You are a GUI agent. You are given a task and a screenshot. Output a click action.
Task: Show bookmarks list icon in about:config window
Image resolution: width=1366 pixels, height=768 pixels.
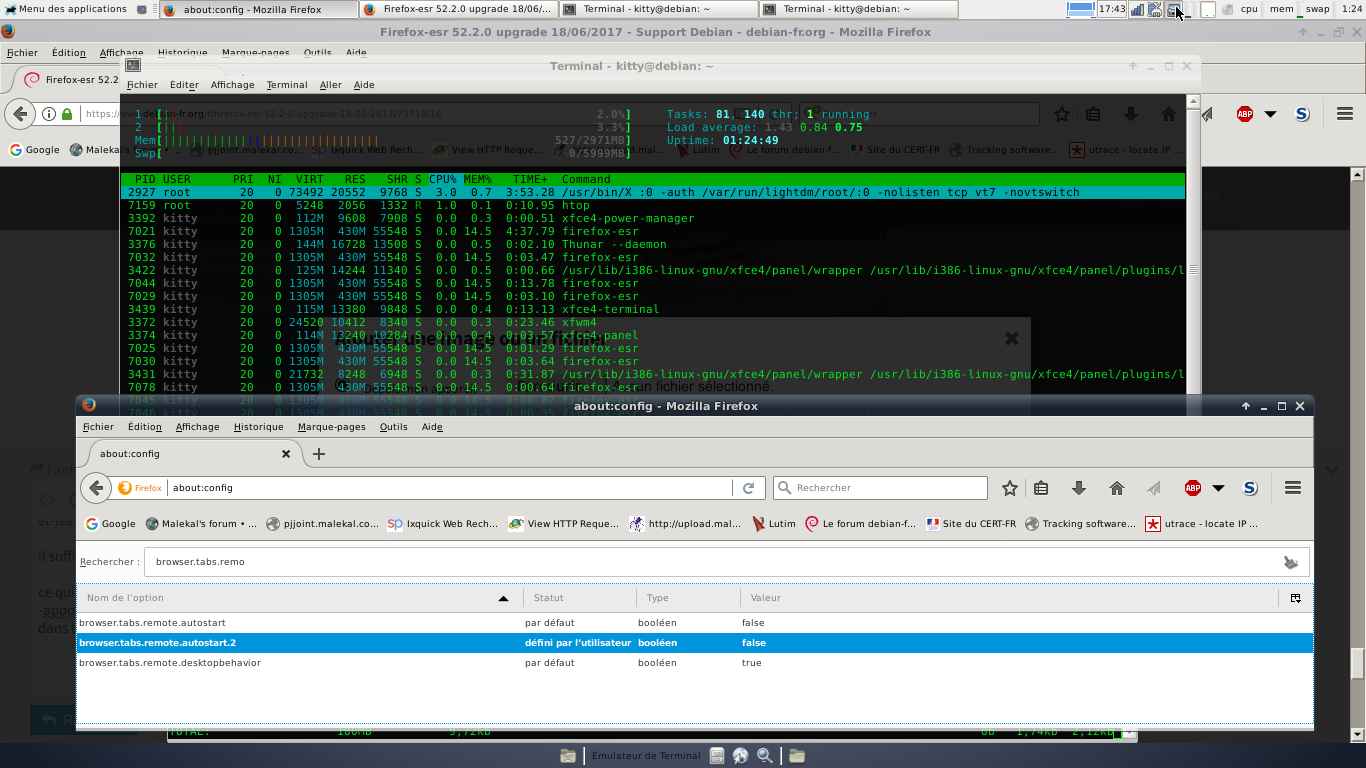1041,488
